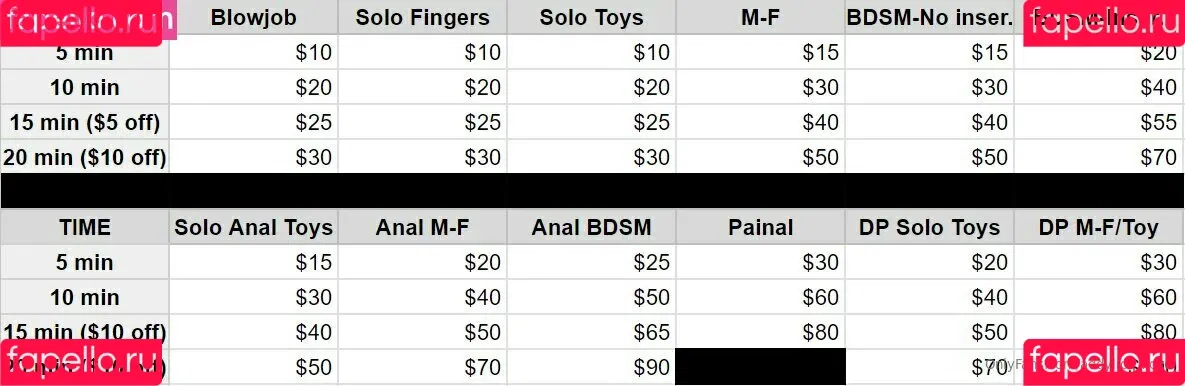Click the DP Solo Toys header cell
The width and height of the screenshot is (1185, 386).
[x=930, y=227]
